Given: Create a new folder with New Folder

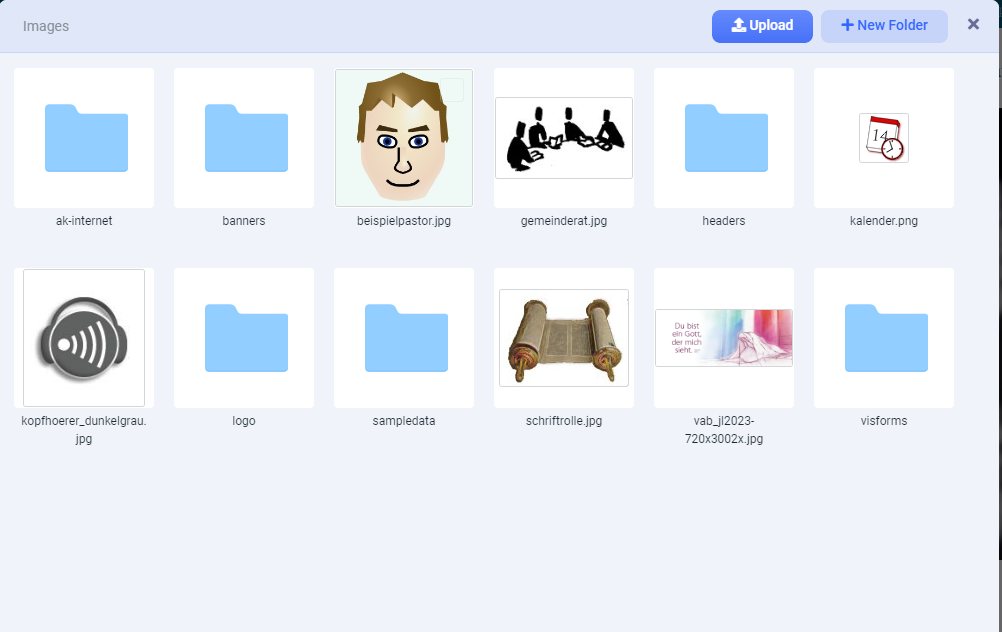Looking at the screenshot, I should tap(884, 25).
